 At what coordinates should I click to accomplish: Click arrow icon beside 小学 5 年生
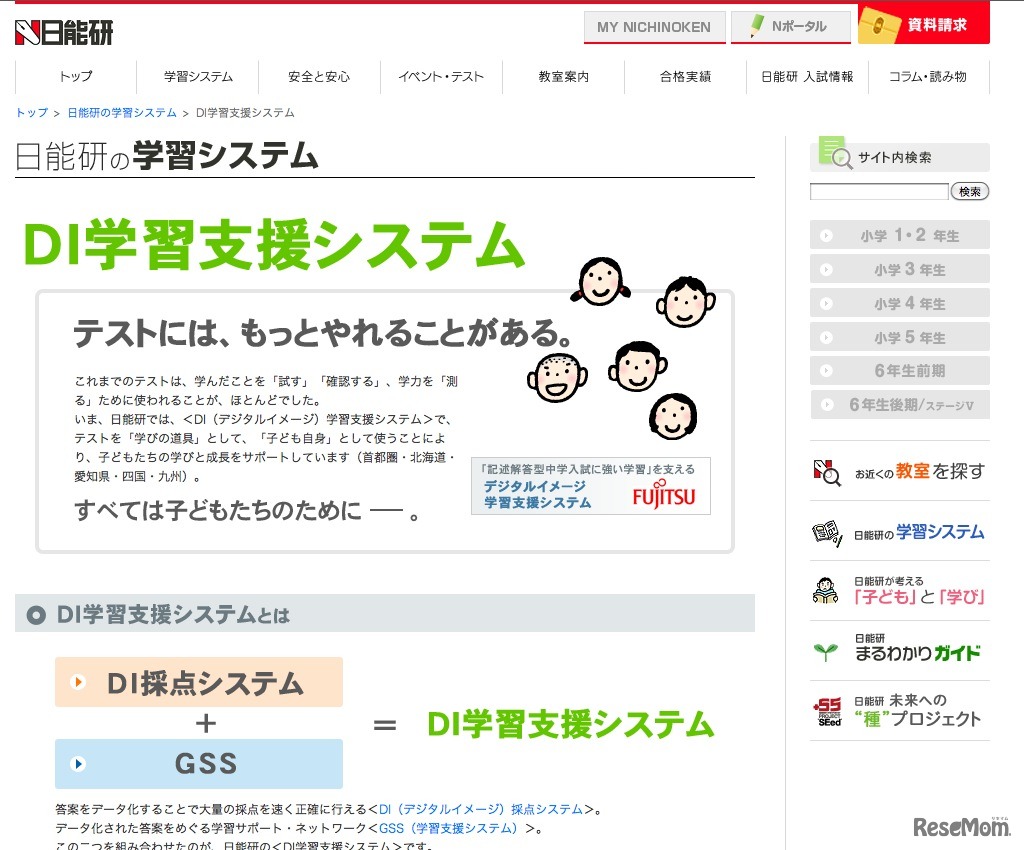(826, 338)
